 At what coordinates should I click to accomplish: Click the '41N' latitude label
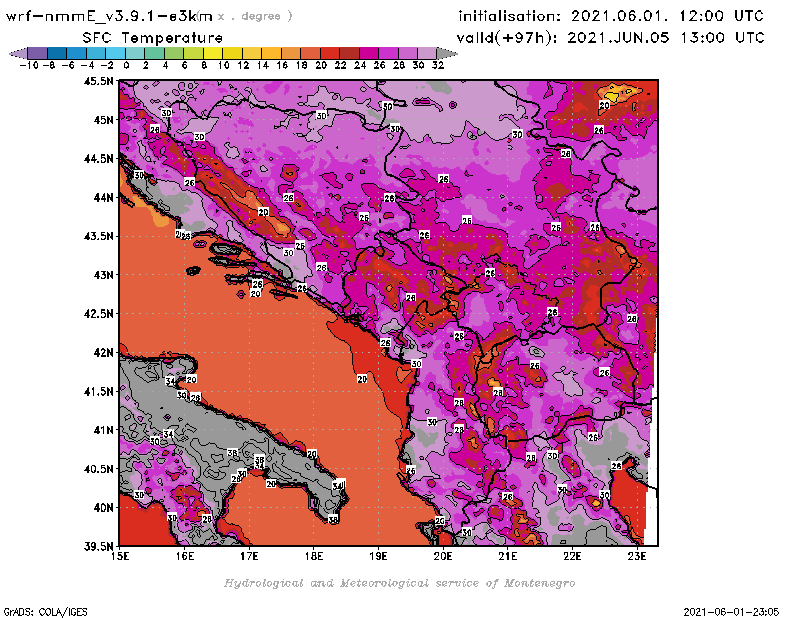coord(103,430)
